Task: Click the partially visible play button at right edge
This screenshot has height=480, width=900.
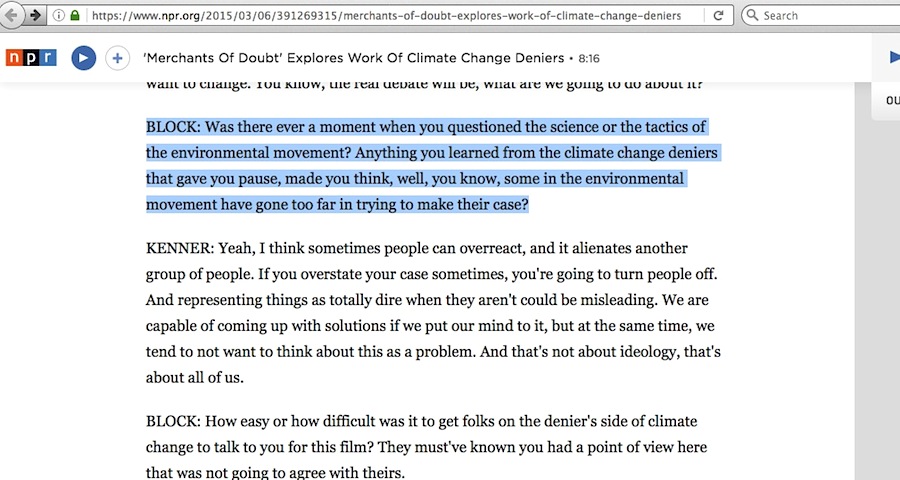Action: (893, 58)
